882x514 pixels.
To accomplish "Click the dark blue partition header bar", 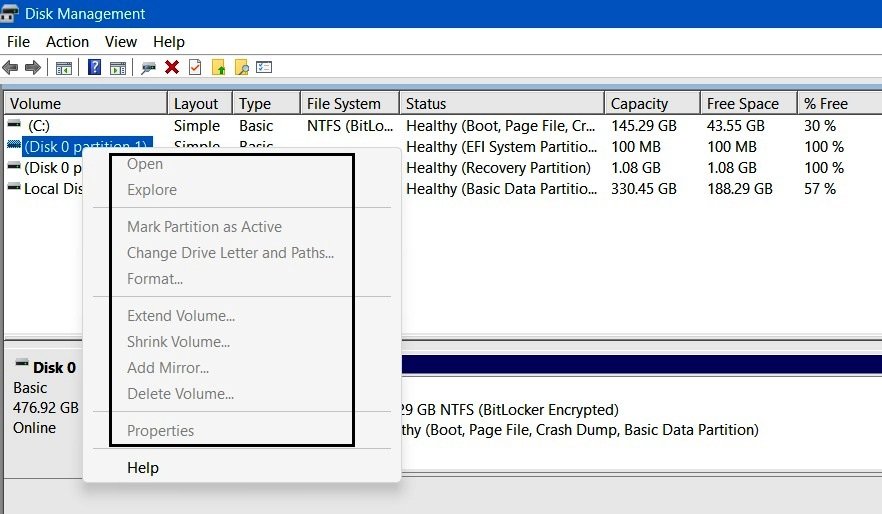I will tap(642, 364).
